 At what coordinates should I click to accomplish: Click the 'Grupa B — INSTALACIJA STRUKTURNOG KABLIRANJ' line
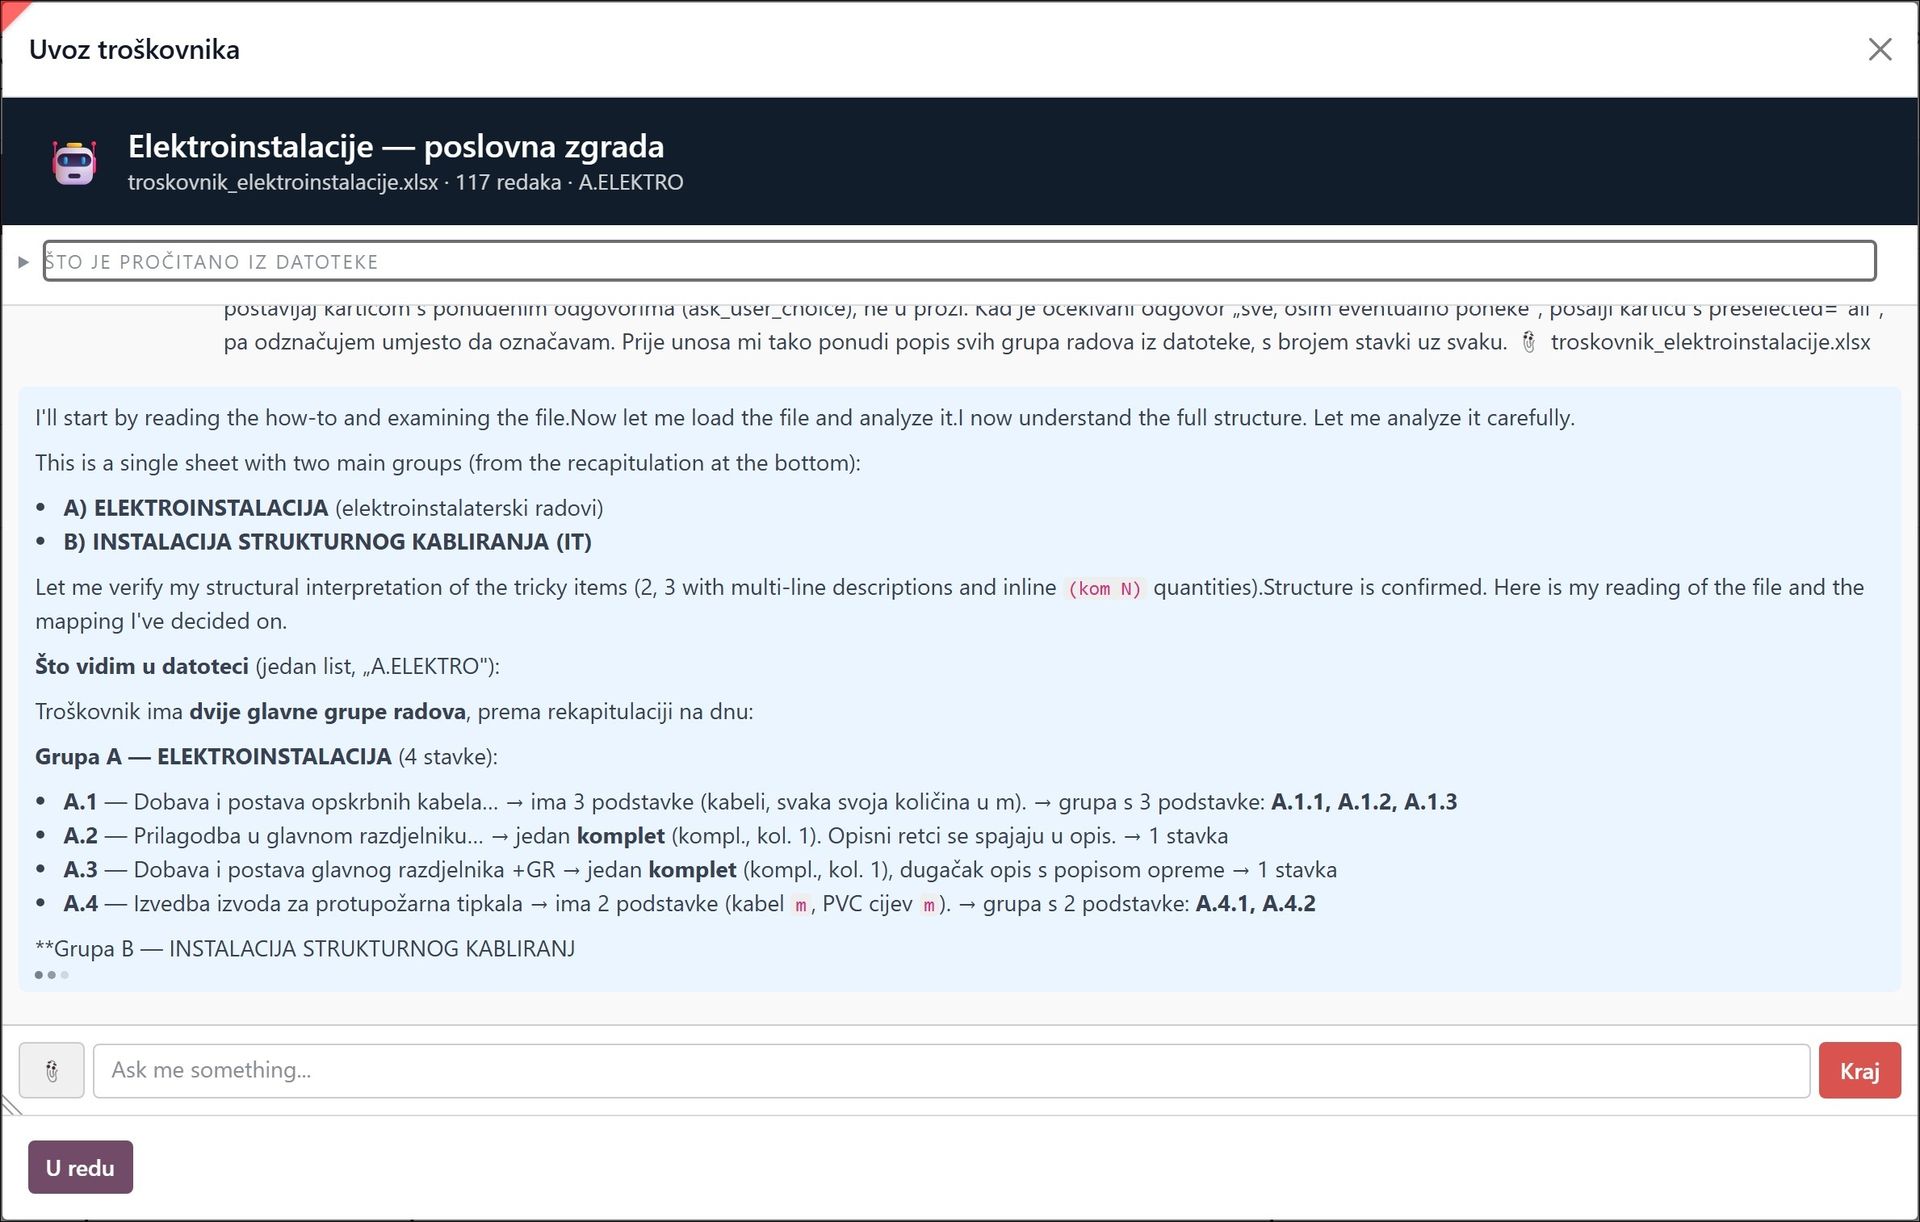(305, 949)
